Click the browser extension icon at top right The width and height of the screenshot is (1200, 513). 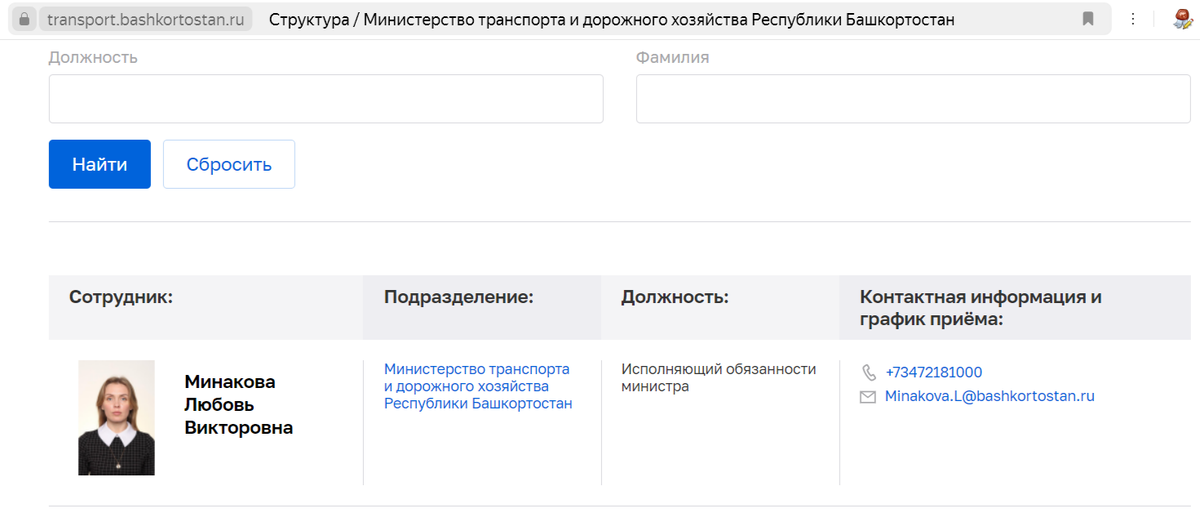coord(1182,19)
